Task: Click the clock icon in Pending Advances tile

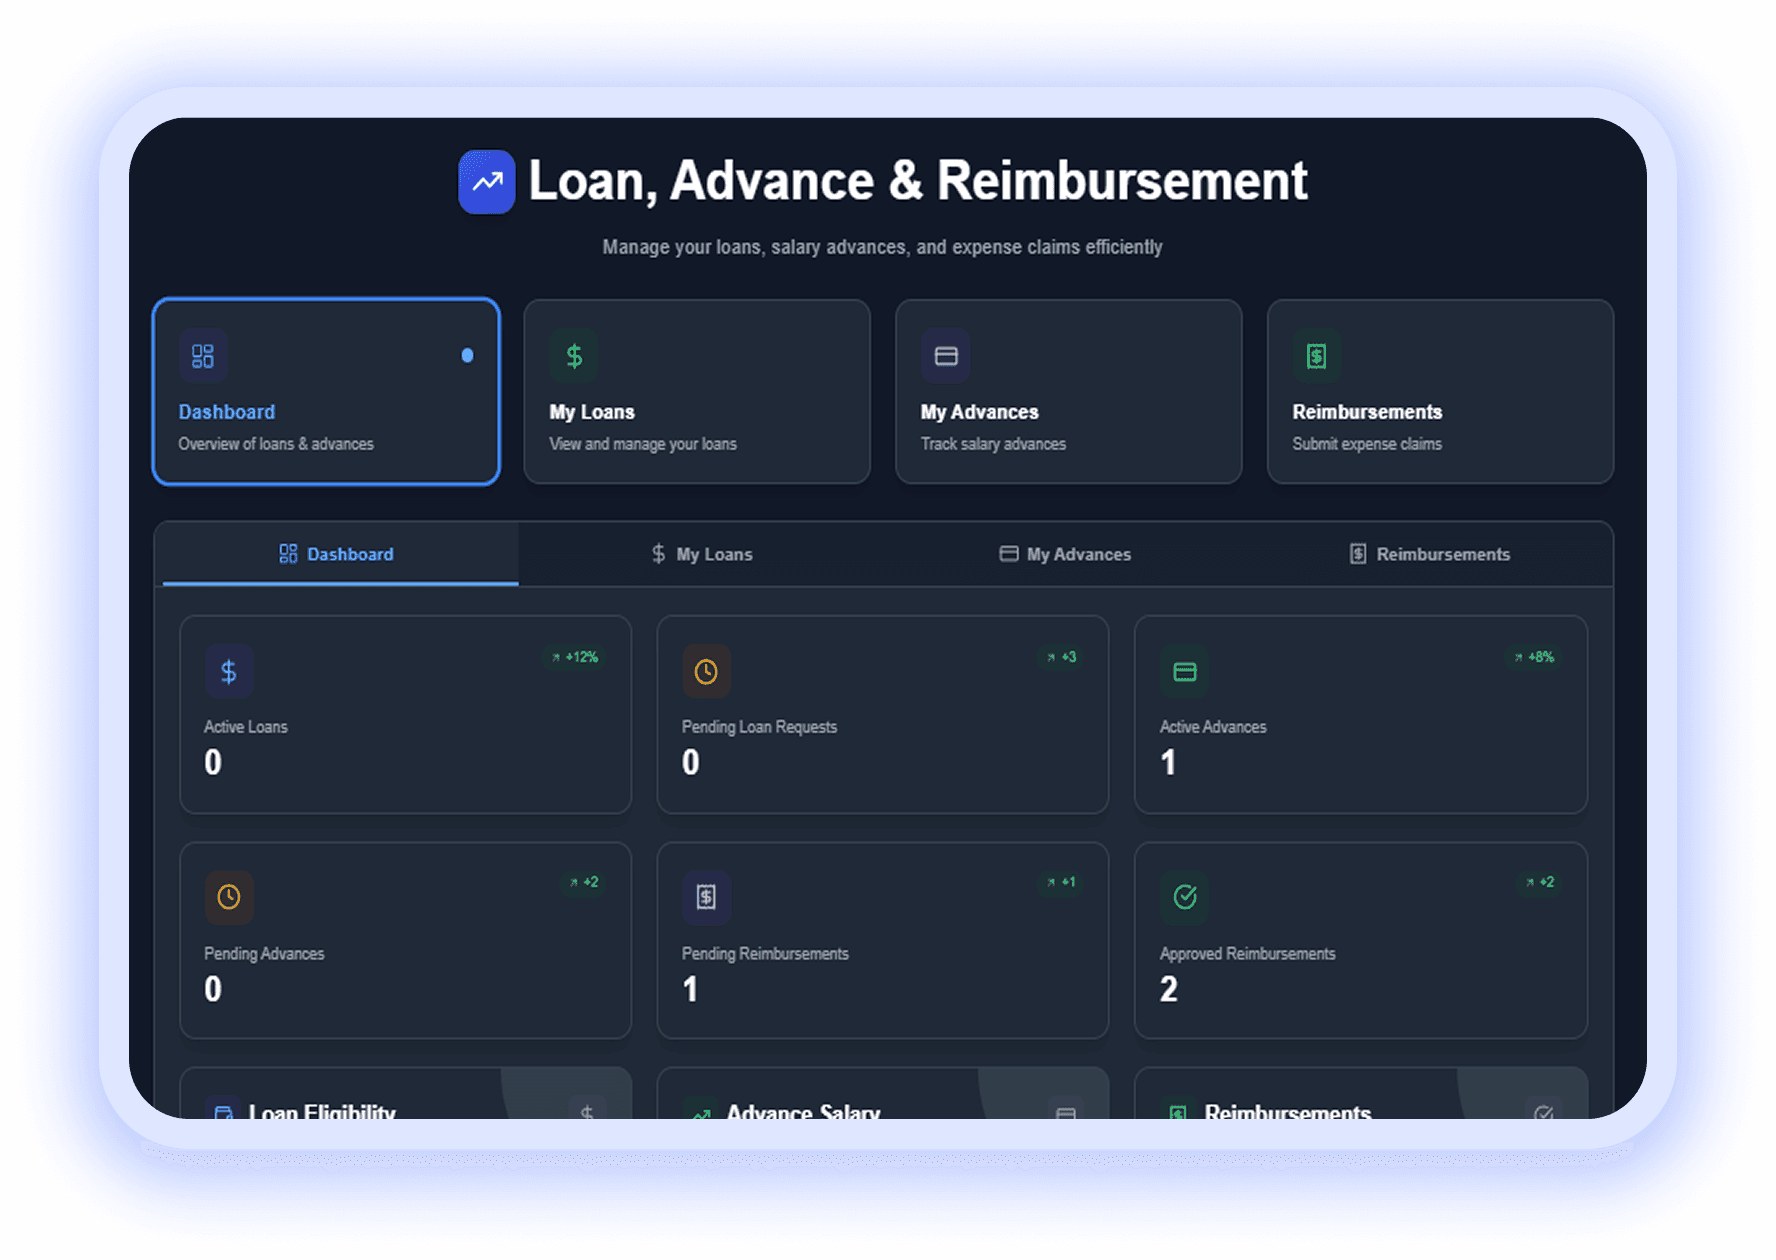Action: (x=229, y=897)
